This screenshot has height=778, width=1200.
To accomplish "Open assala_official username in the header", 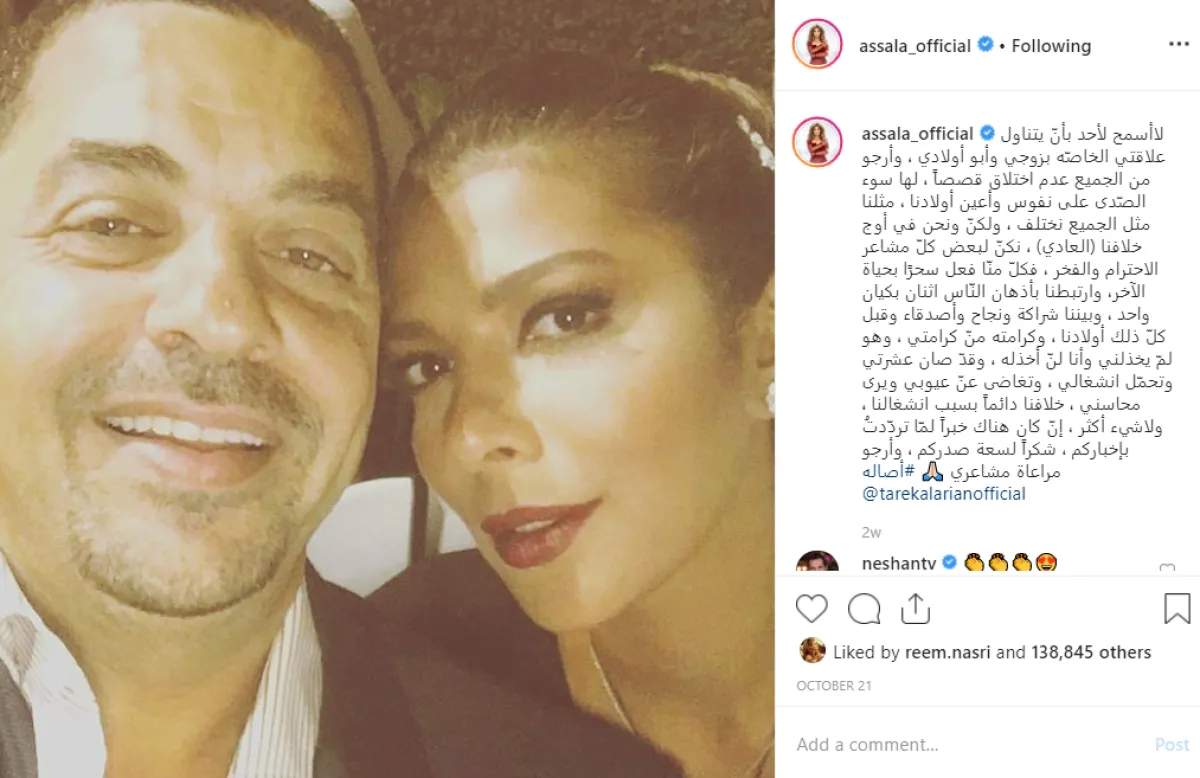I will pyautogui.click(x=915, y=46).
